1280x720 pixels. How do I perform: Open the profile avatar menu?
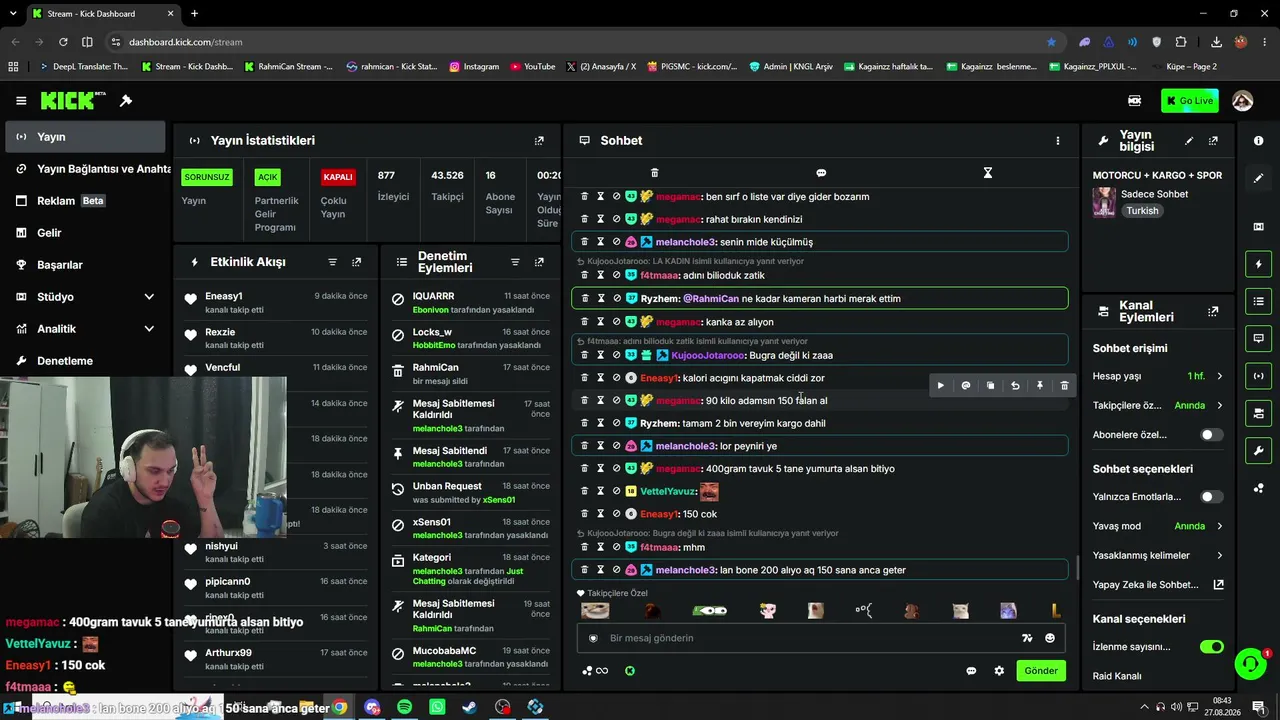coord(1243,101)
